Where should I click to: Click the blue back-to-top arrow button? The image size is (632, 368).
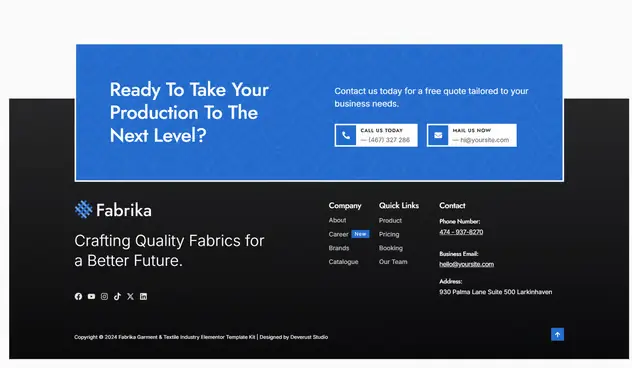(557, 334)
